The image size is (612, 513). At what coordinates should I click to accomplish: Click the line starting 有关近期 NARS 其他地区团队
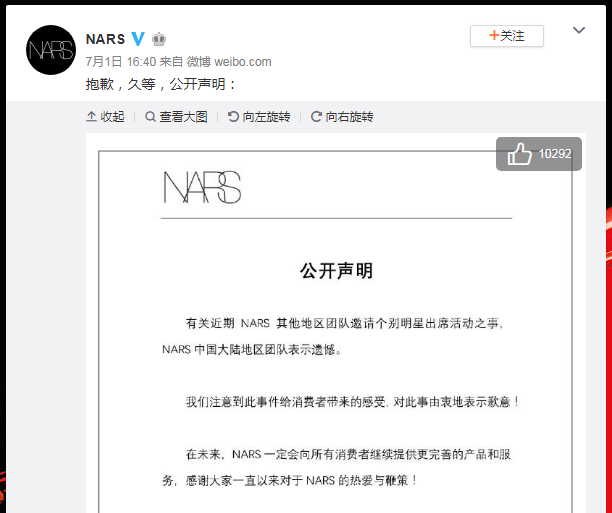[344, 323]
